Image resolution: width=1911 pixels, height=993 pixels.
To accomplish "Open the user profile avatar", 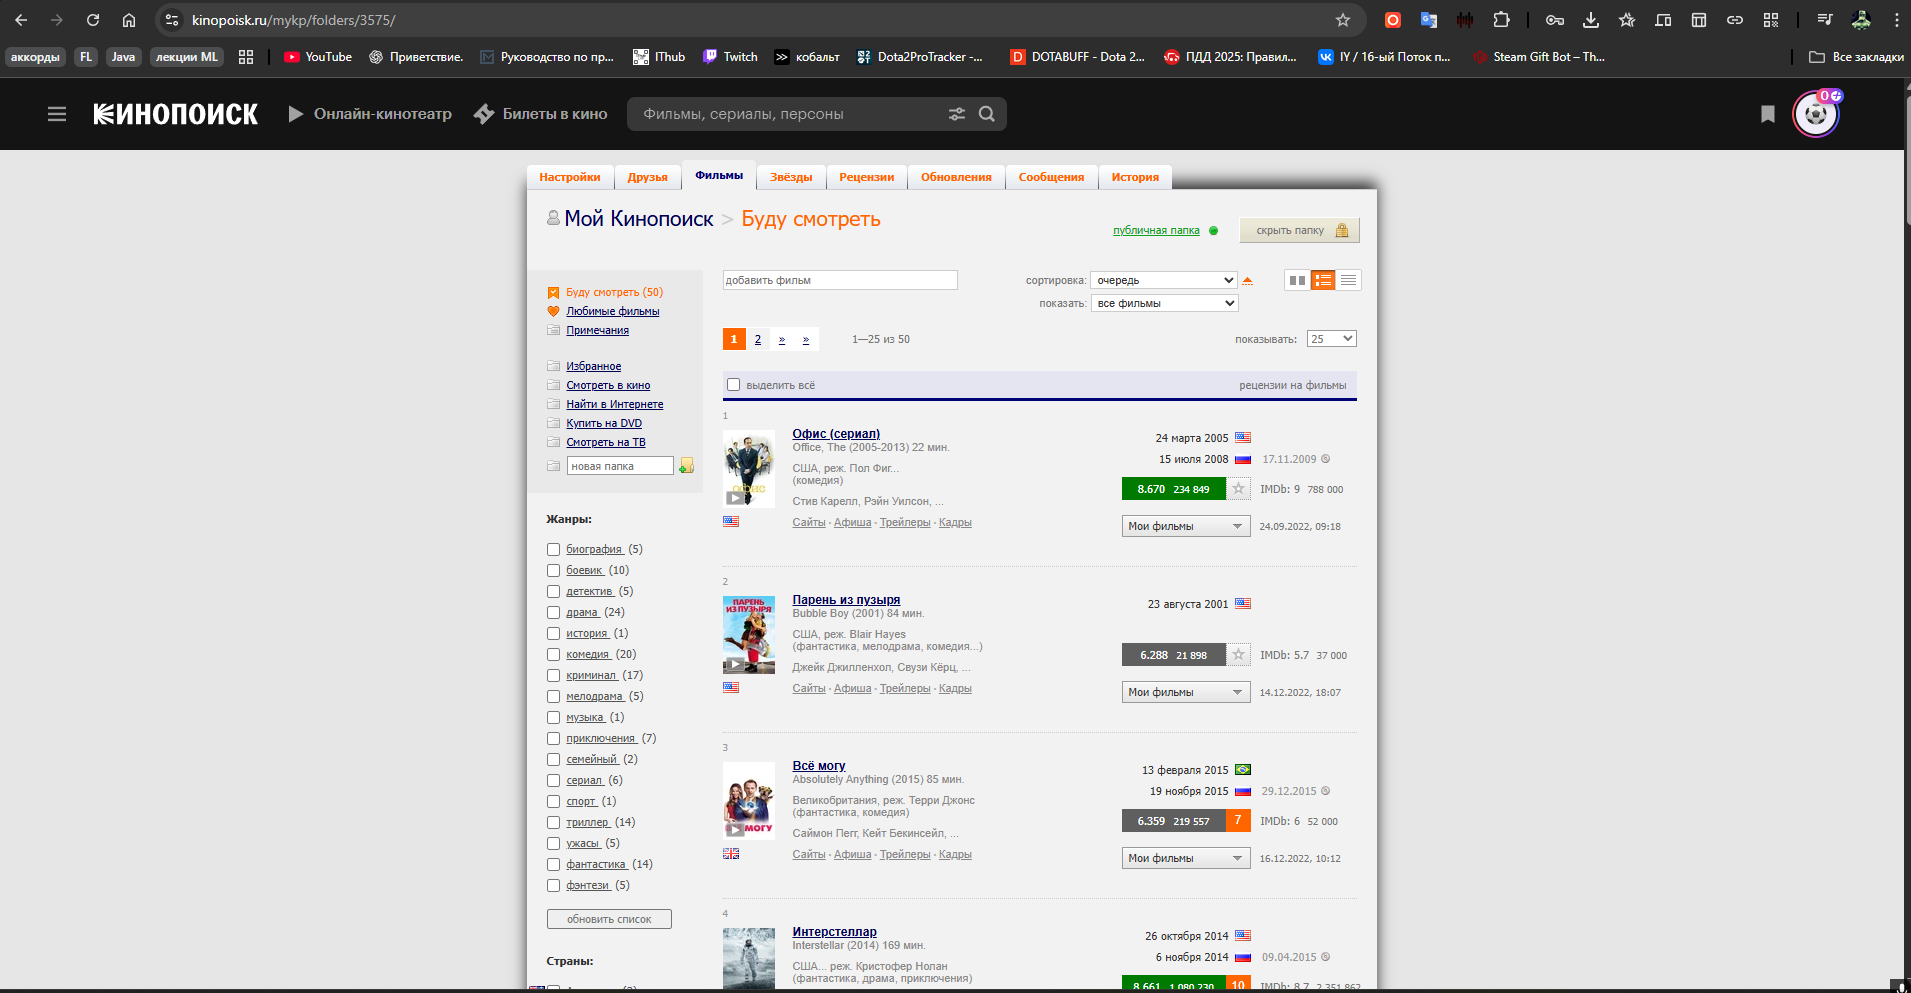I will pyautogui.click(x=1816, y=114).
